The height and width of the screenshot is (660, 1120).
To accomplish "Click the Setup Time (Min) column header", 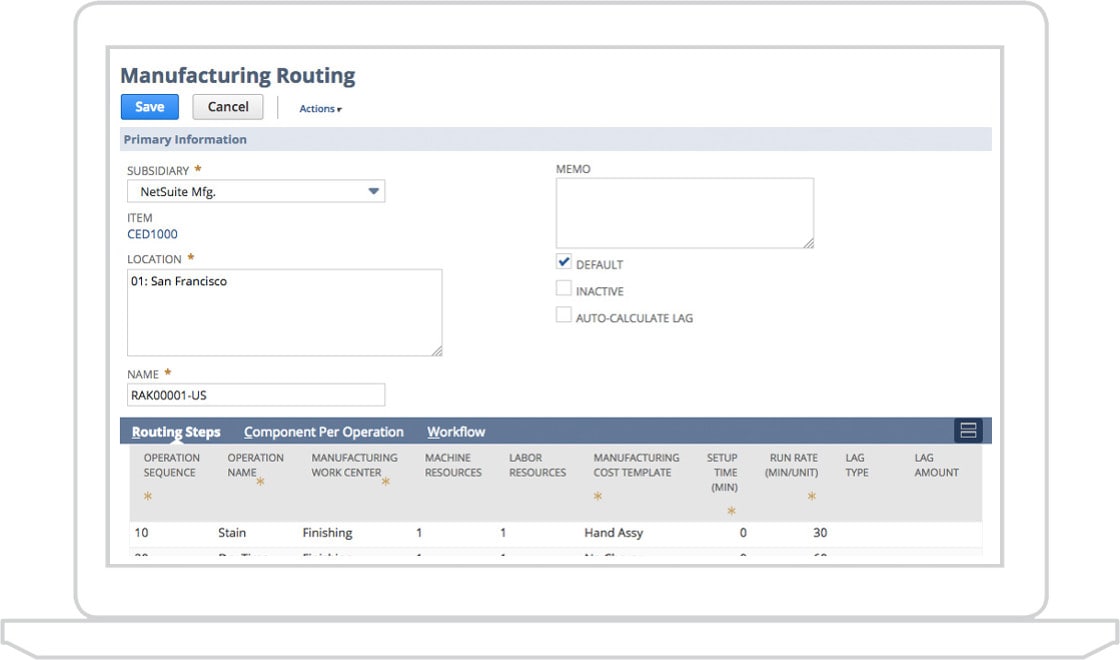I will click(x=723, y=472).
